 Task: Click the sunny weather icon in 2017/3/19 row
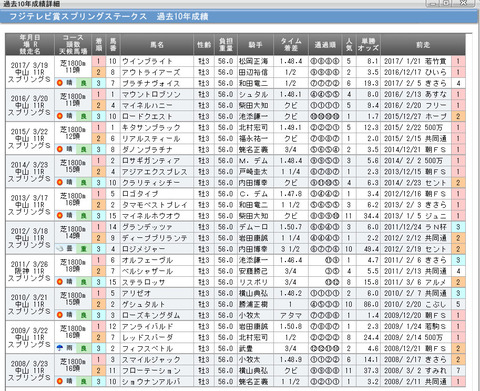click(60, 83)
